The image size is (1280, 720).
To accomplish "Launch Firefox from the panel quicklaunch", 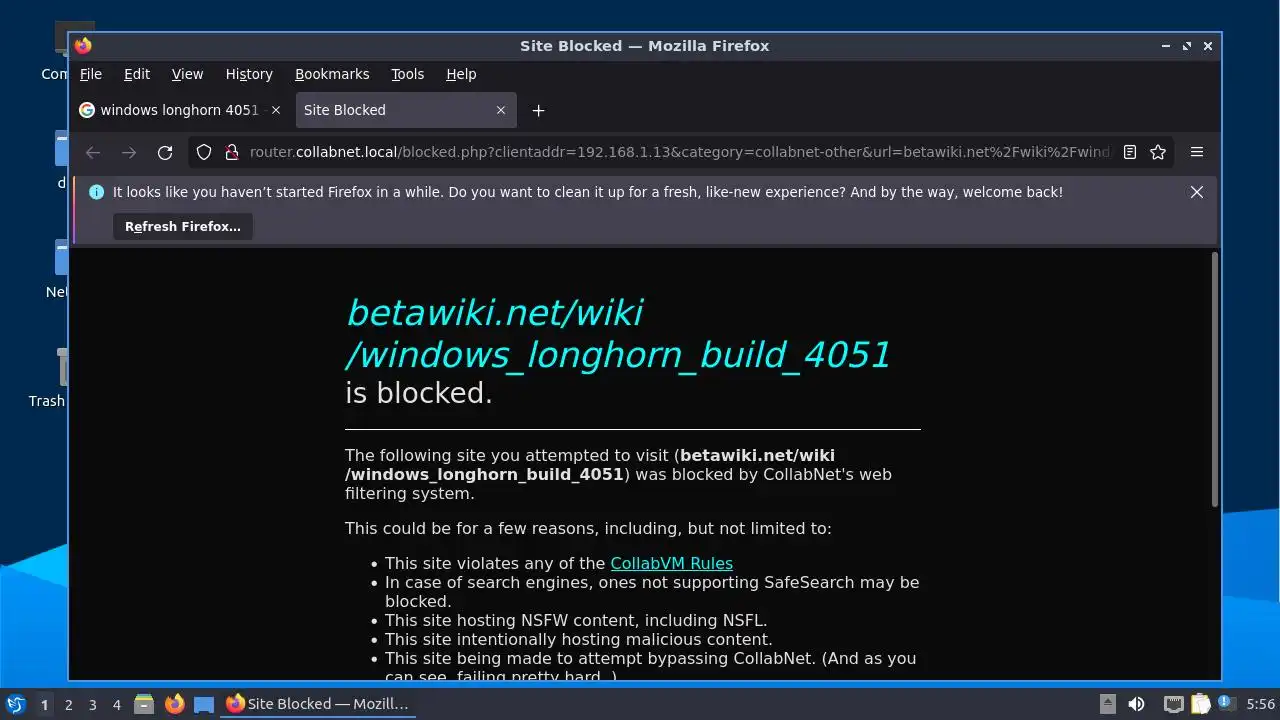I will 174,704.
